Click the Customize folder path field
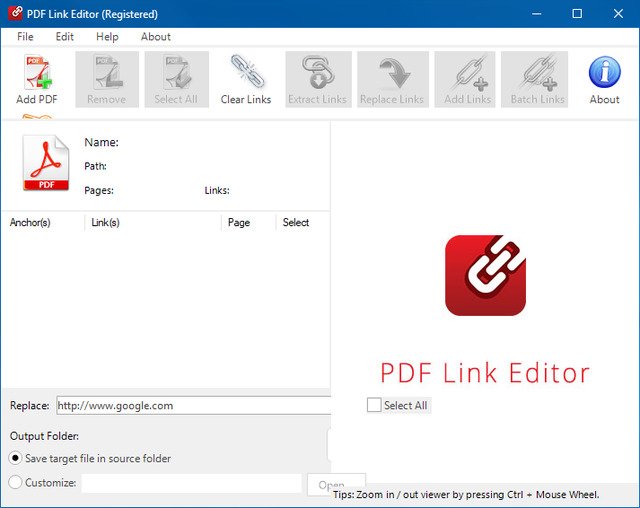640x508 pixels. (x=191, y=483)
